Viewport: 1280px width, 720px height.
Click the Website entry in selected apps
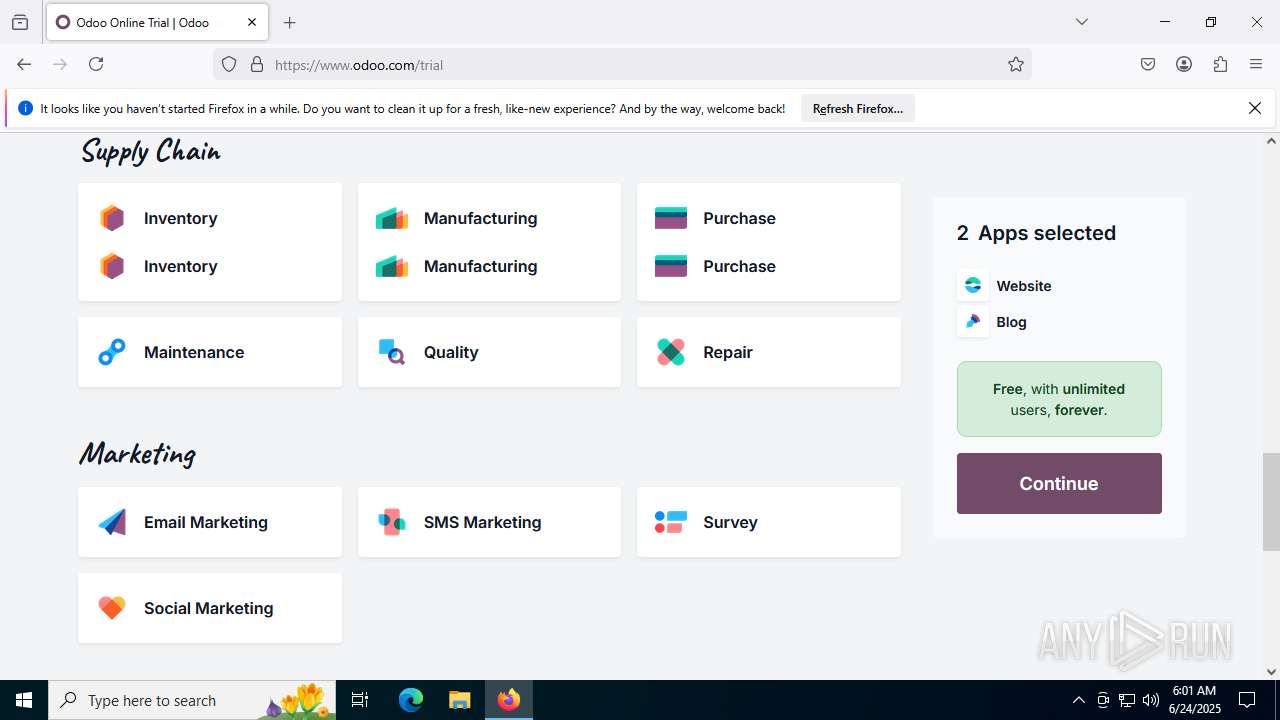point(1005,286)
